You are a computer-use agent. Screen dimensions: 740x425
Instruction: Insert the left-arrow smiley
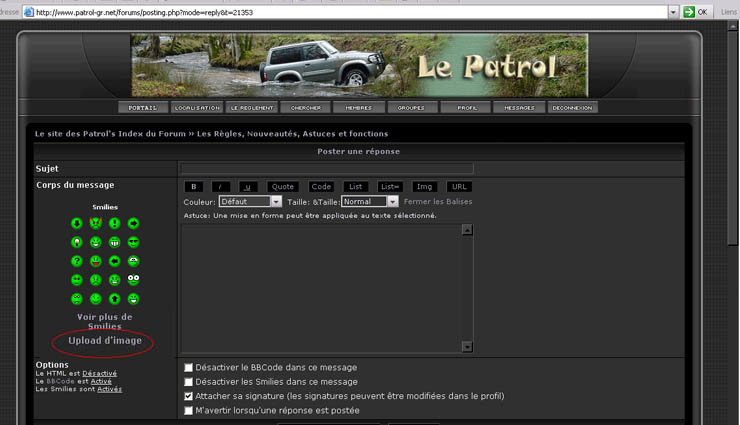click(115, 261)
